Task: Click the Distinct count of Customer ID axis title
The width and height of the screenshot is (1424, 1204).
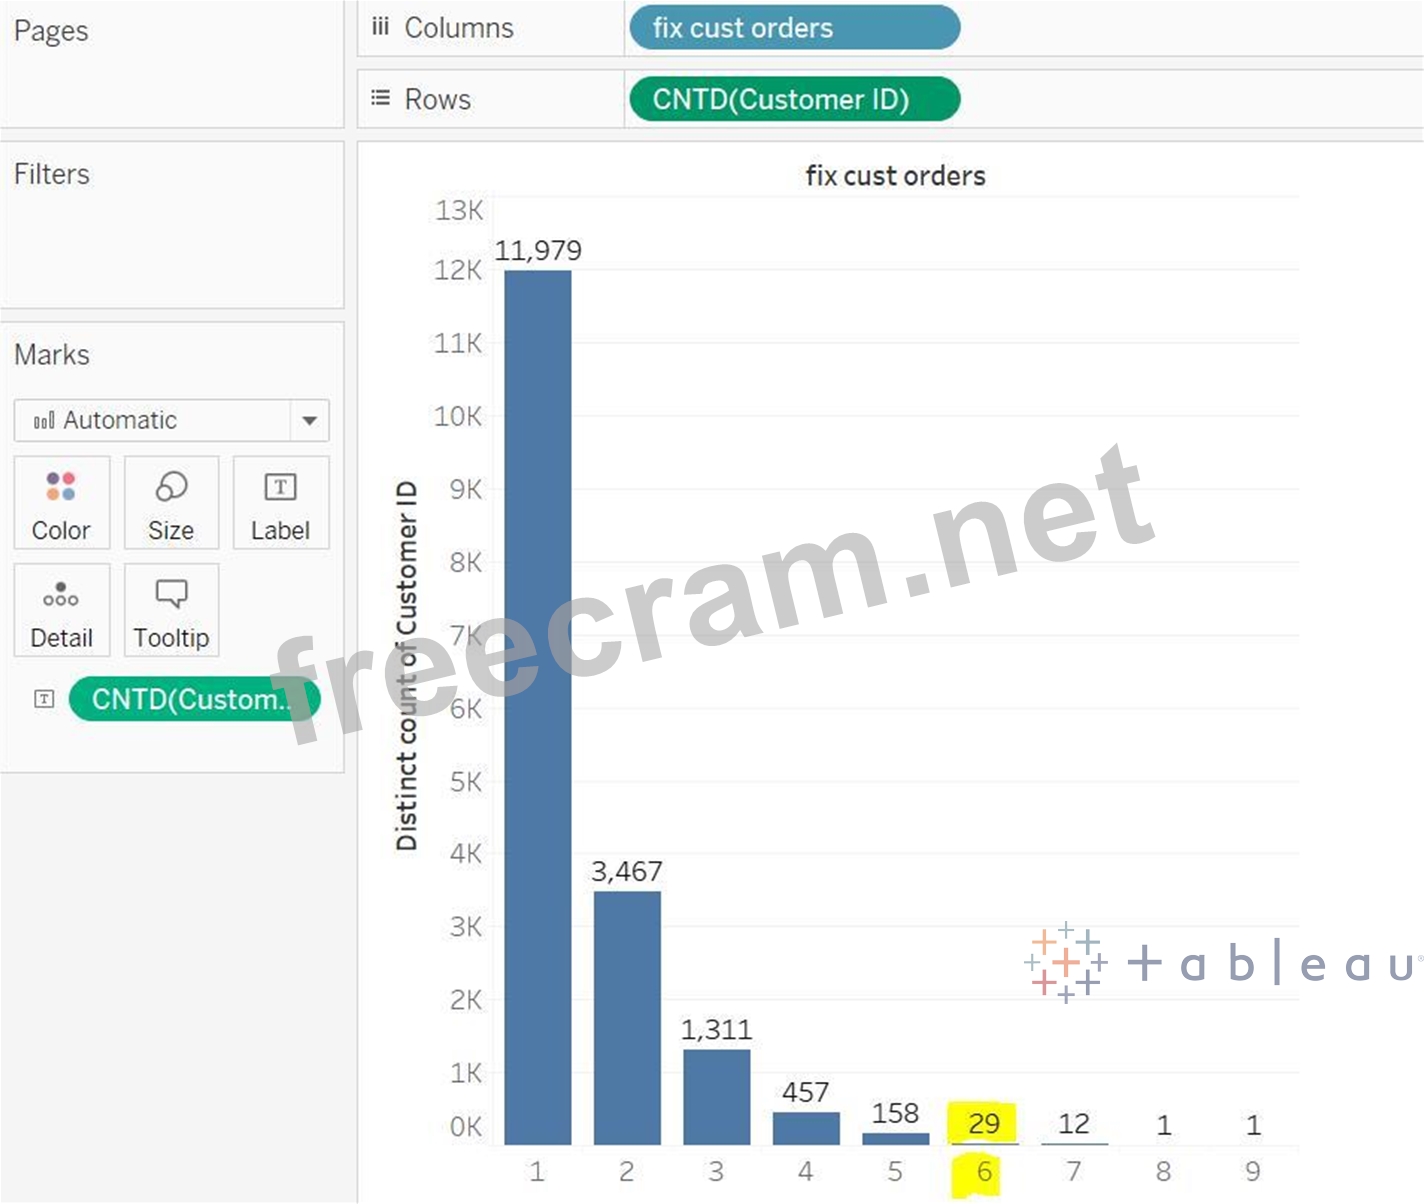Action: (x=406, y=665)
